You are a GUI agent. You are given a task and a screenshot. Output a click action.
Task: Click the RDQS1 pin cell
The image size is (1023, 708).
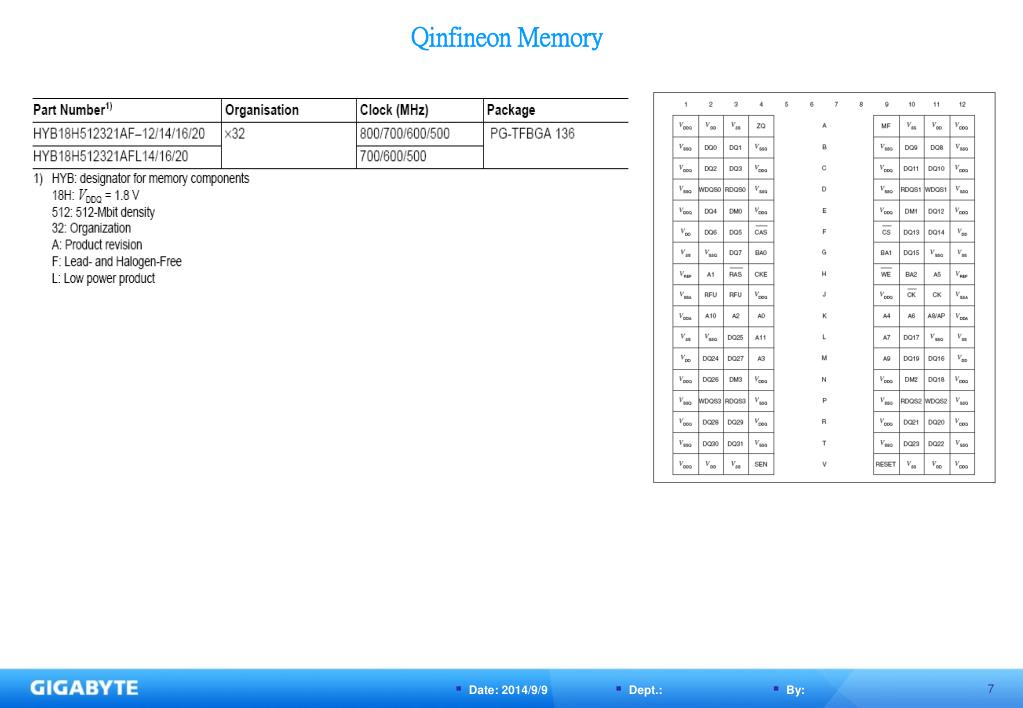coord(911,190)
